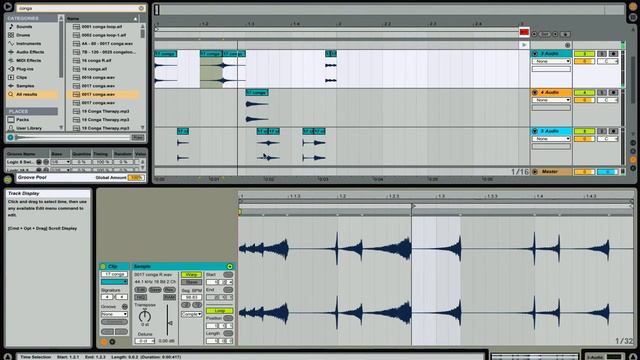640x360 pixels.
Task: Toggle the RAM mode switch
Action: pos(169,298)
